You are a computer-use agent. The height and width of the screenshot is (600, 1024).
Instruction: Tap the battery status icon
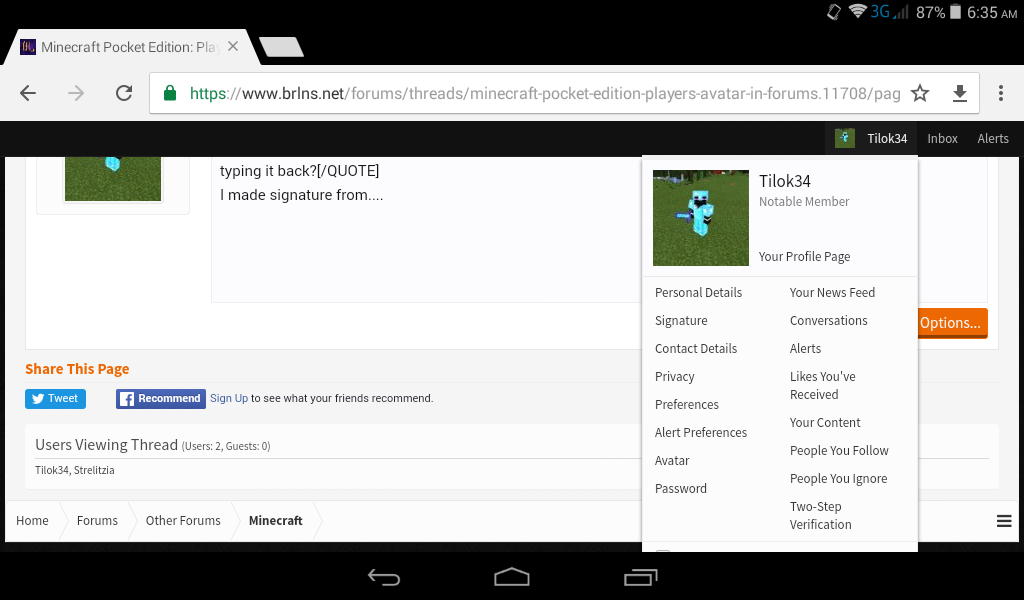(x=955, y=12)
